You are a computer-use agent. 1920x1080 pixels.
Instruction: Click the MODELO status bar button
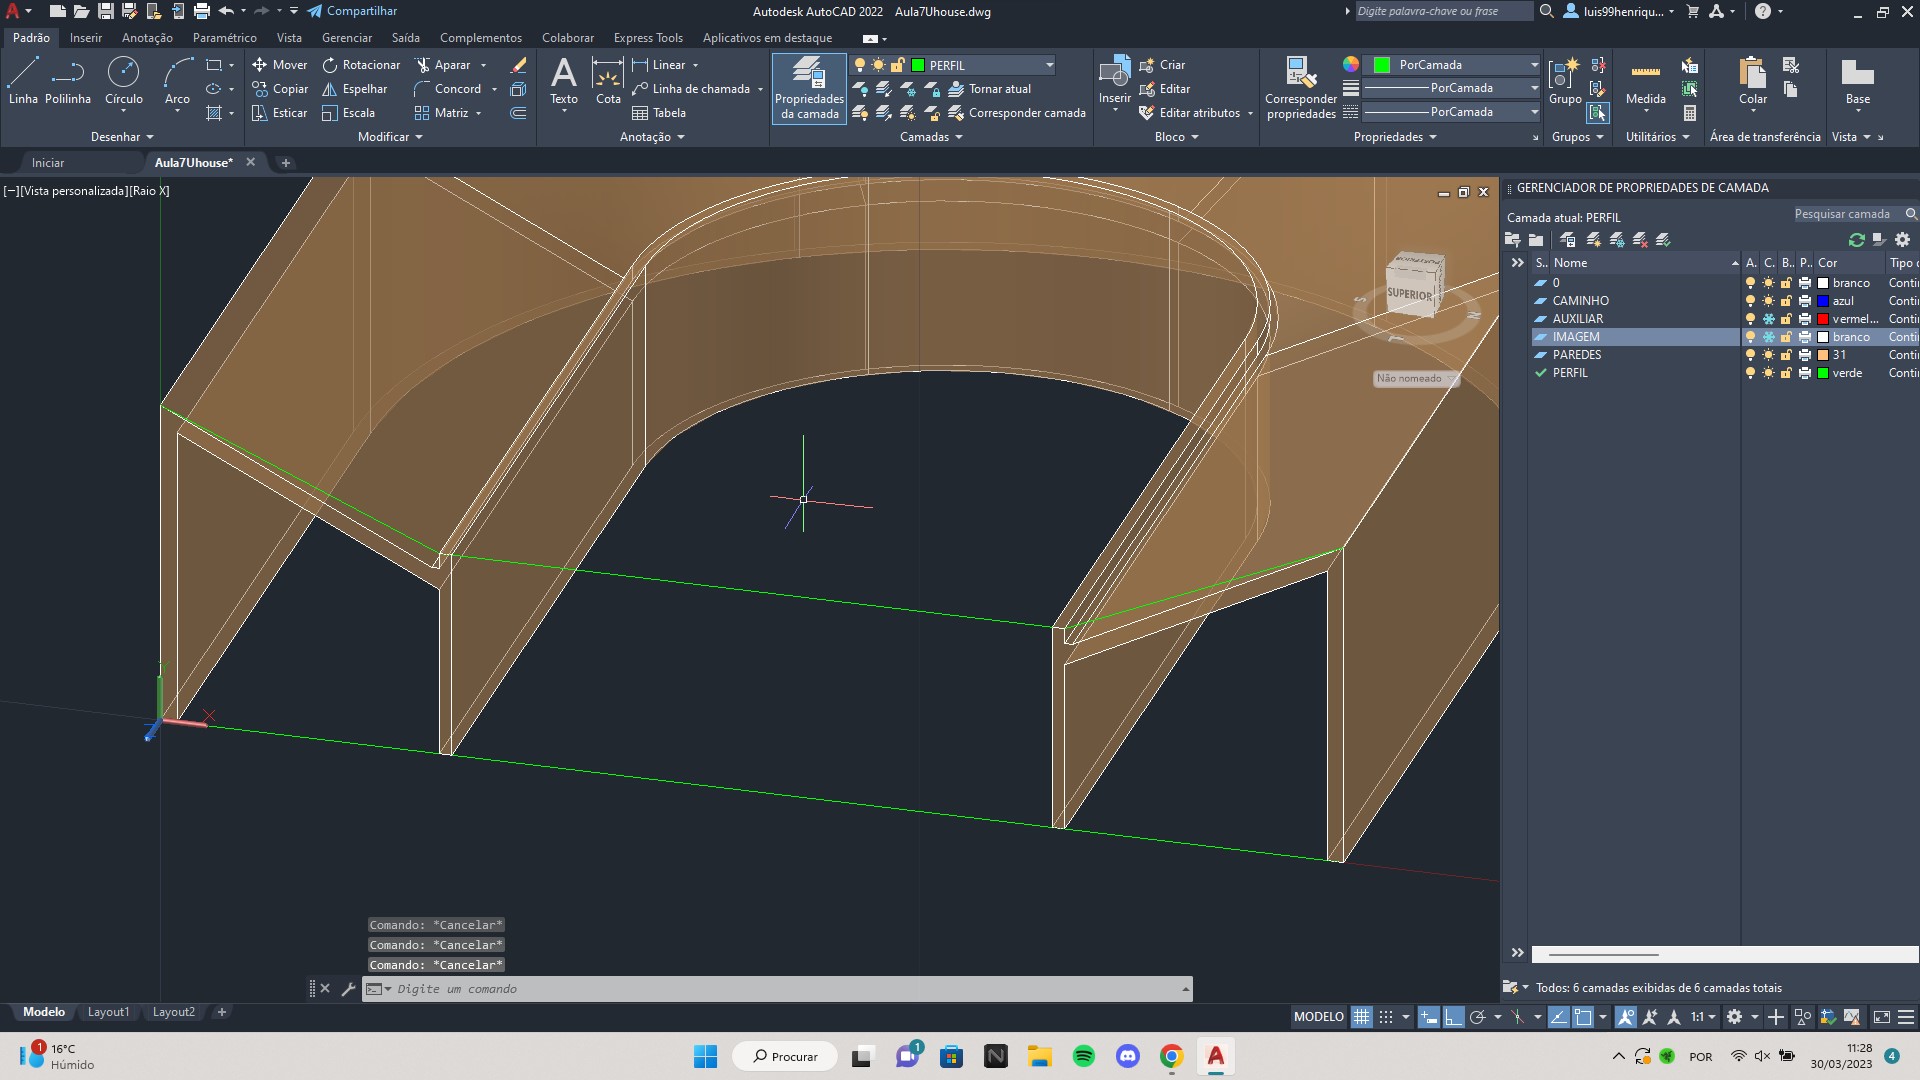coord(1318,1017)
